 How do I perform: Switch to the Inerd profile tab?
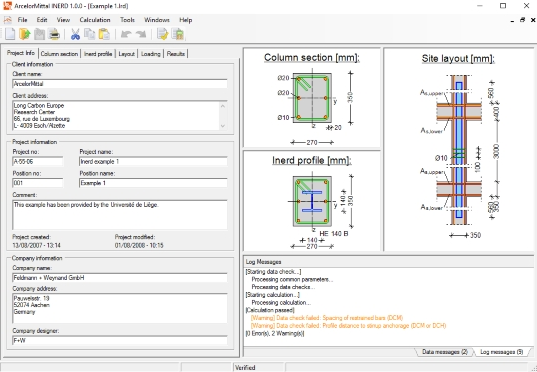pos(98,54)
